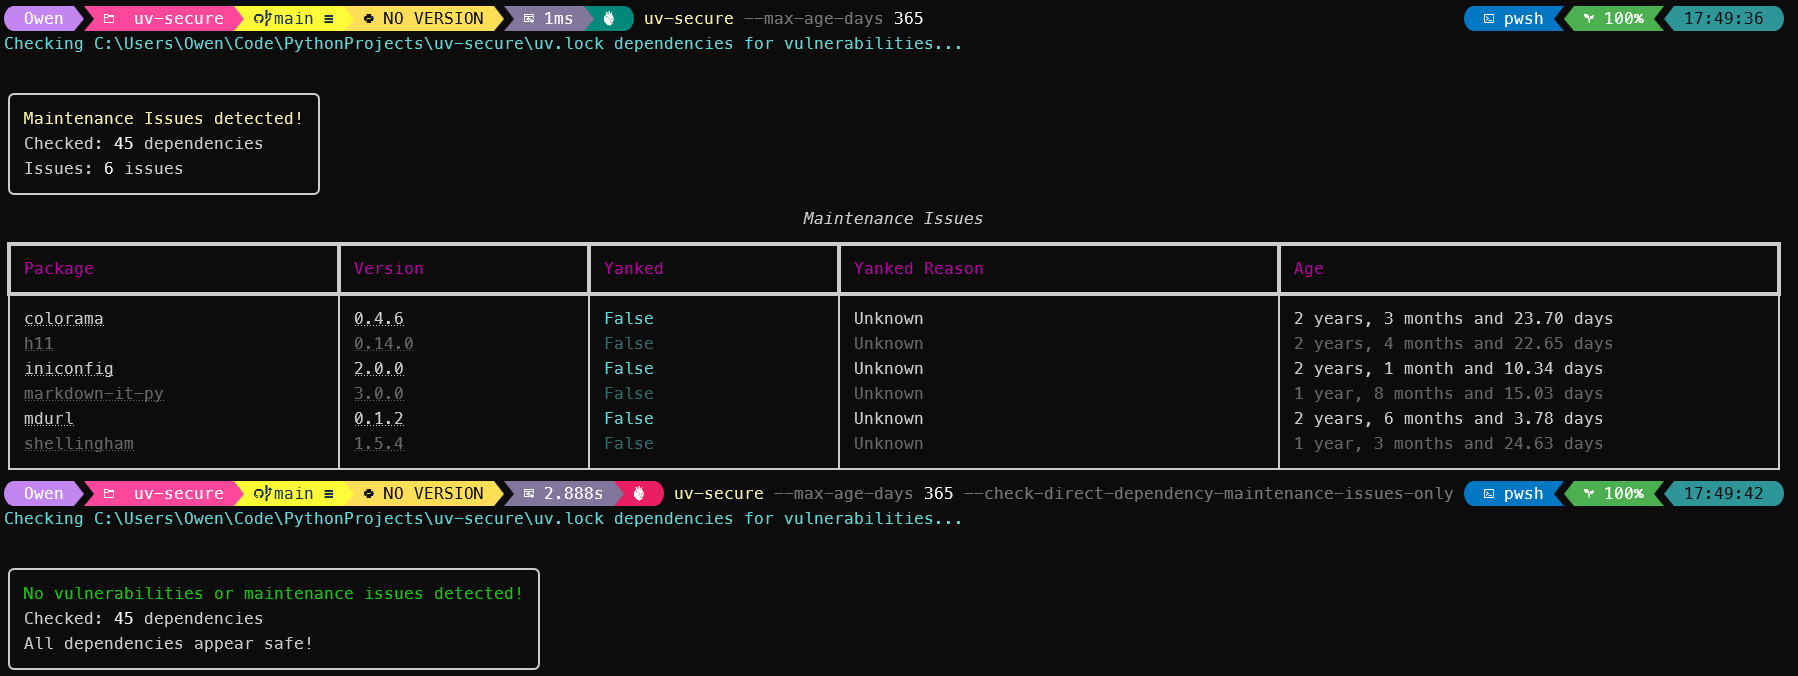
Task: Click 'Checked: 45 dependencies' in first summary box
Action: coord(144,144)
